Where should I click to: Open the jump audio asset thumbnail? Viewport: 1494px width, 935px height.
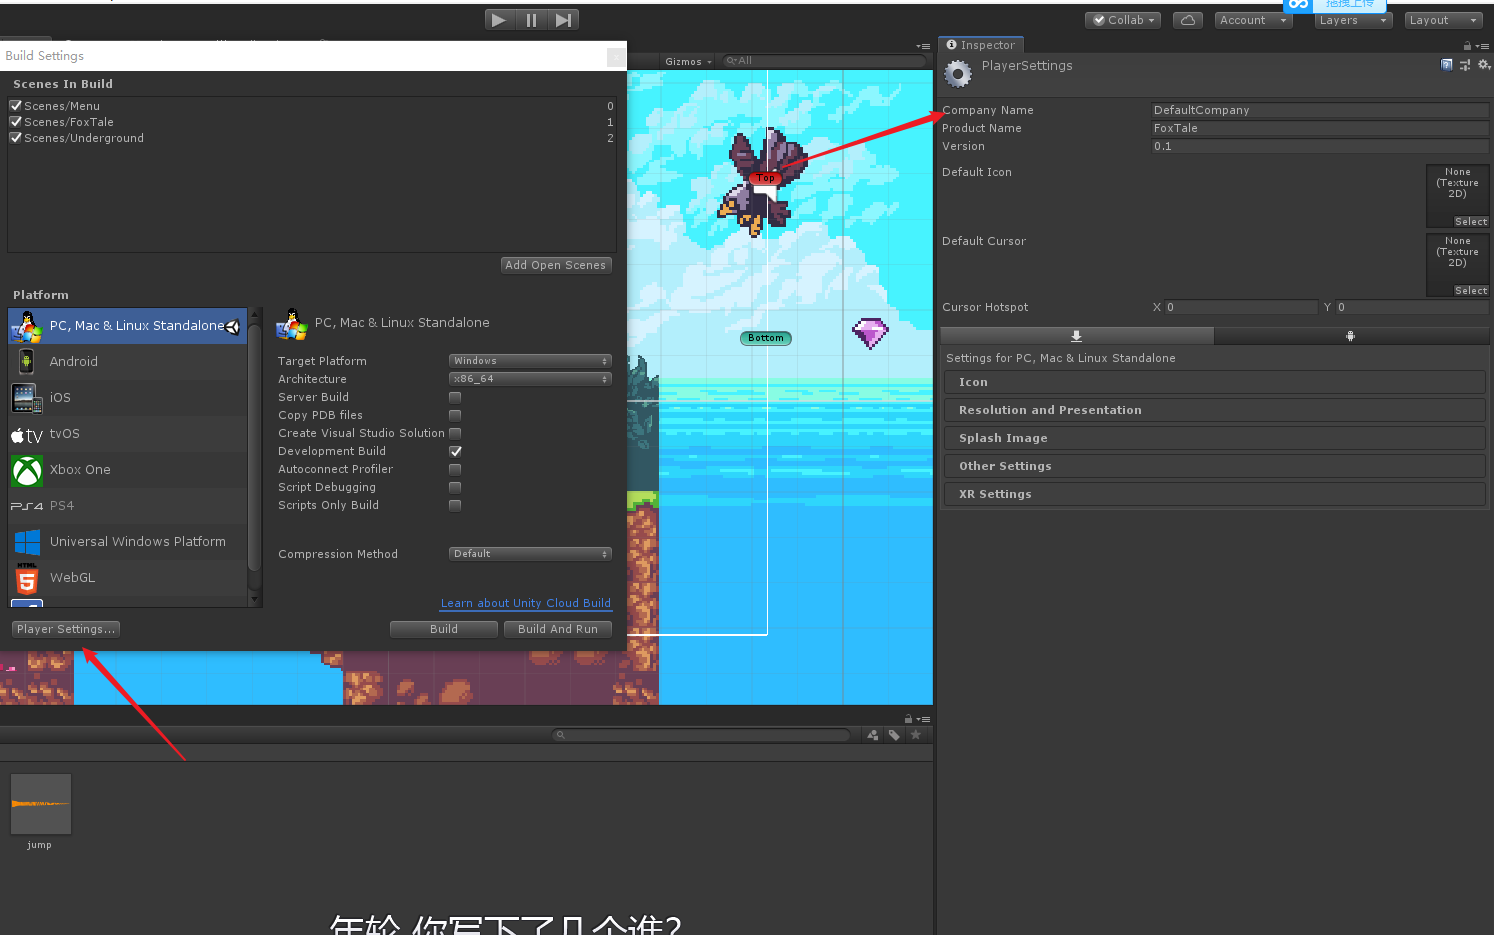coord(41,804)
